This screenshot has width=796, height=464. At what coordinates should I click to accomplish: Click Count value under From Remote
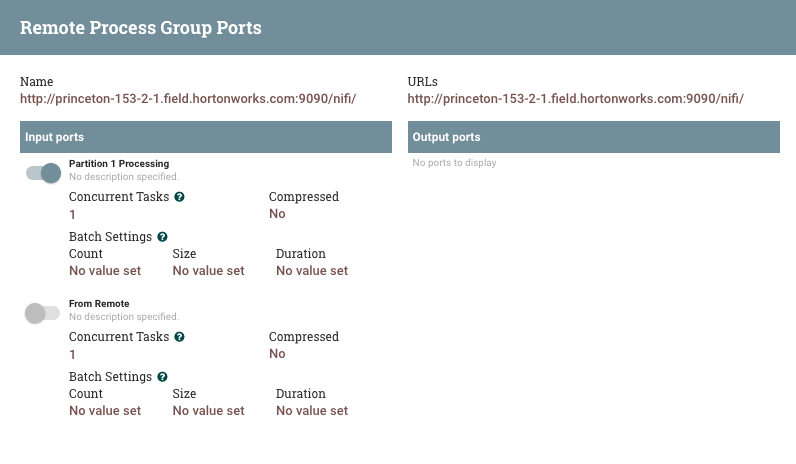[105, 410]
